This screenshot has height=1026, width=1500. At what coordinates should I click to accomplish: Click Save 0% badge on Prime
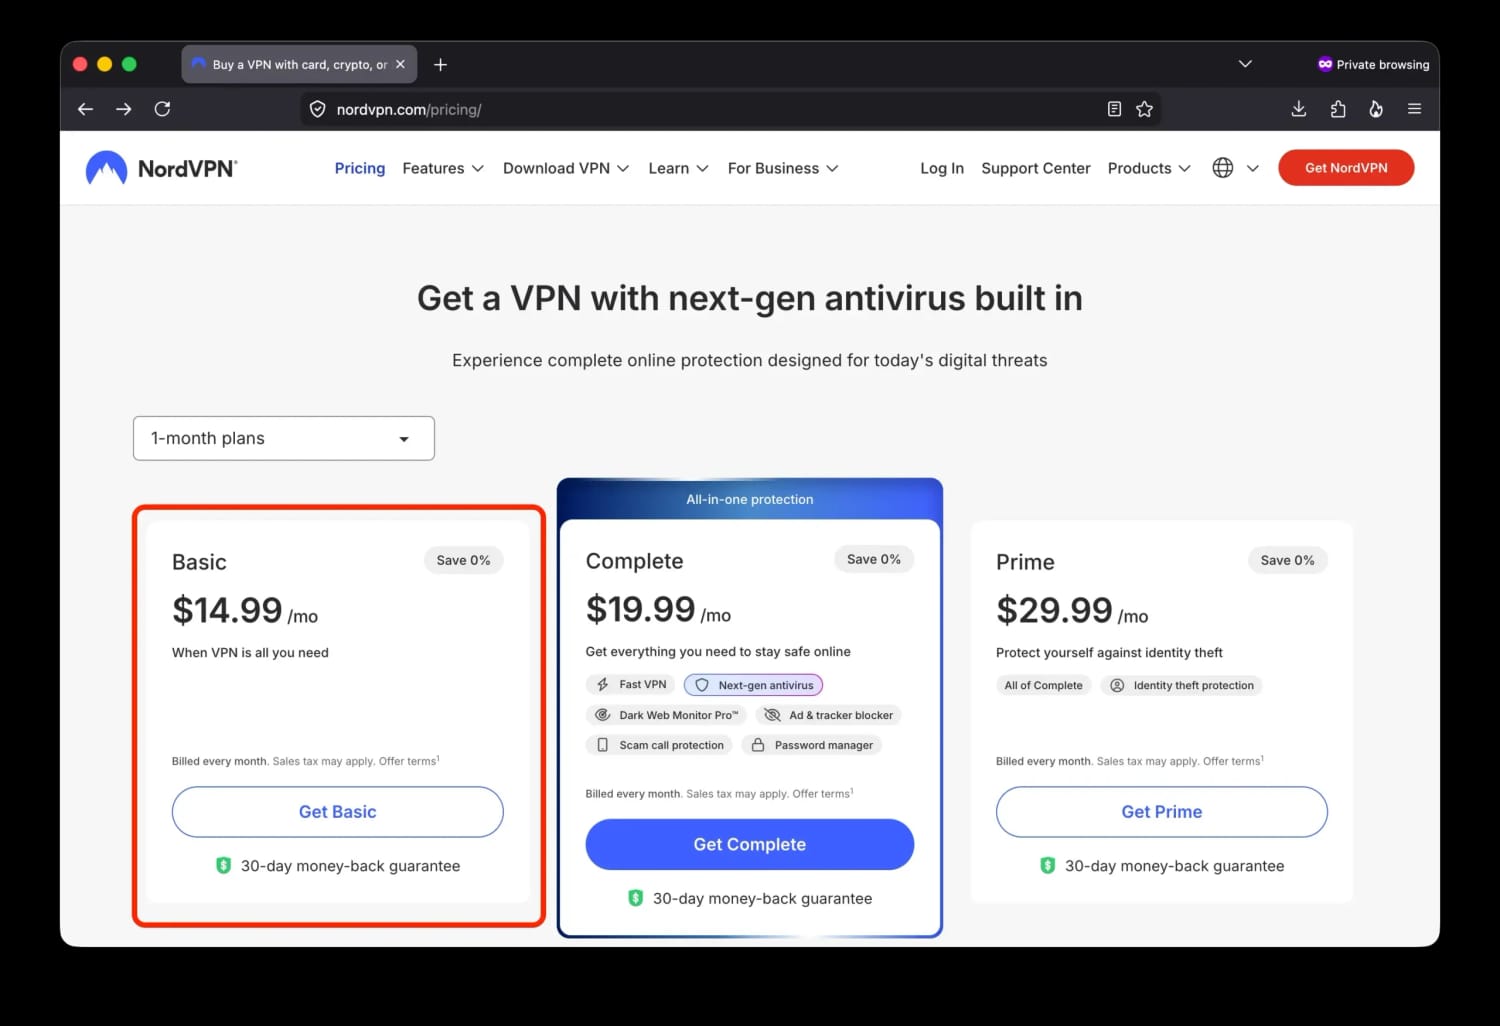1288,560
